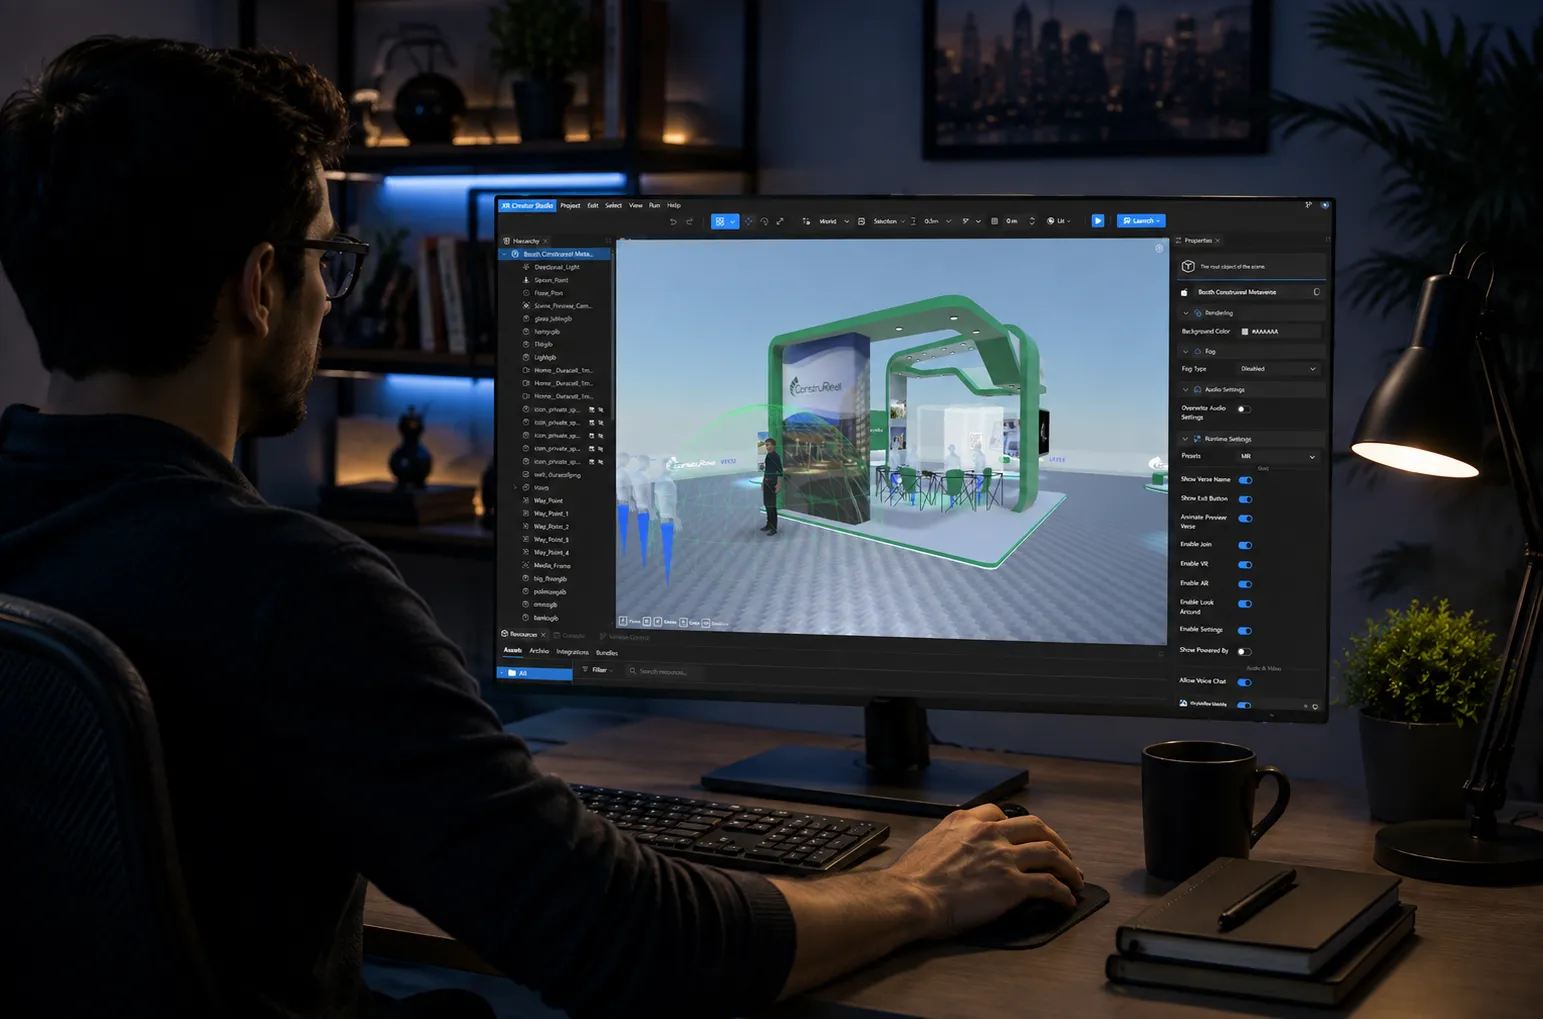Click the blue Launch button

(x=1141, y=221)
